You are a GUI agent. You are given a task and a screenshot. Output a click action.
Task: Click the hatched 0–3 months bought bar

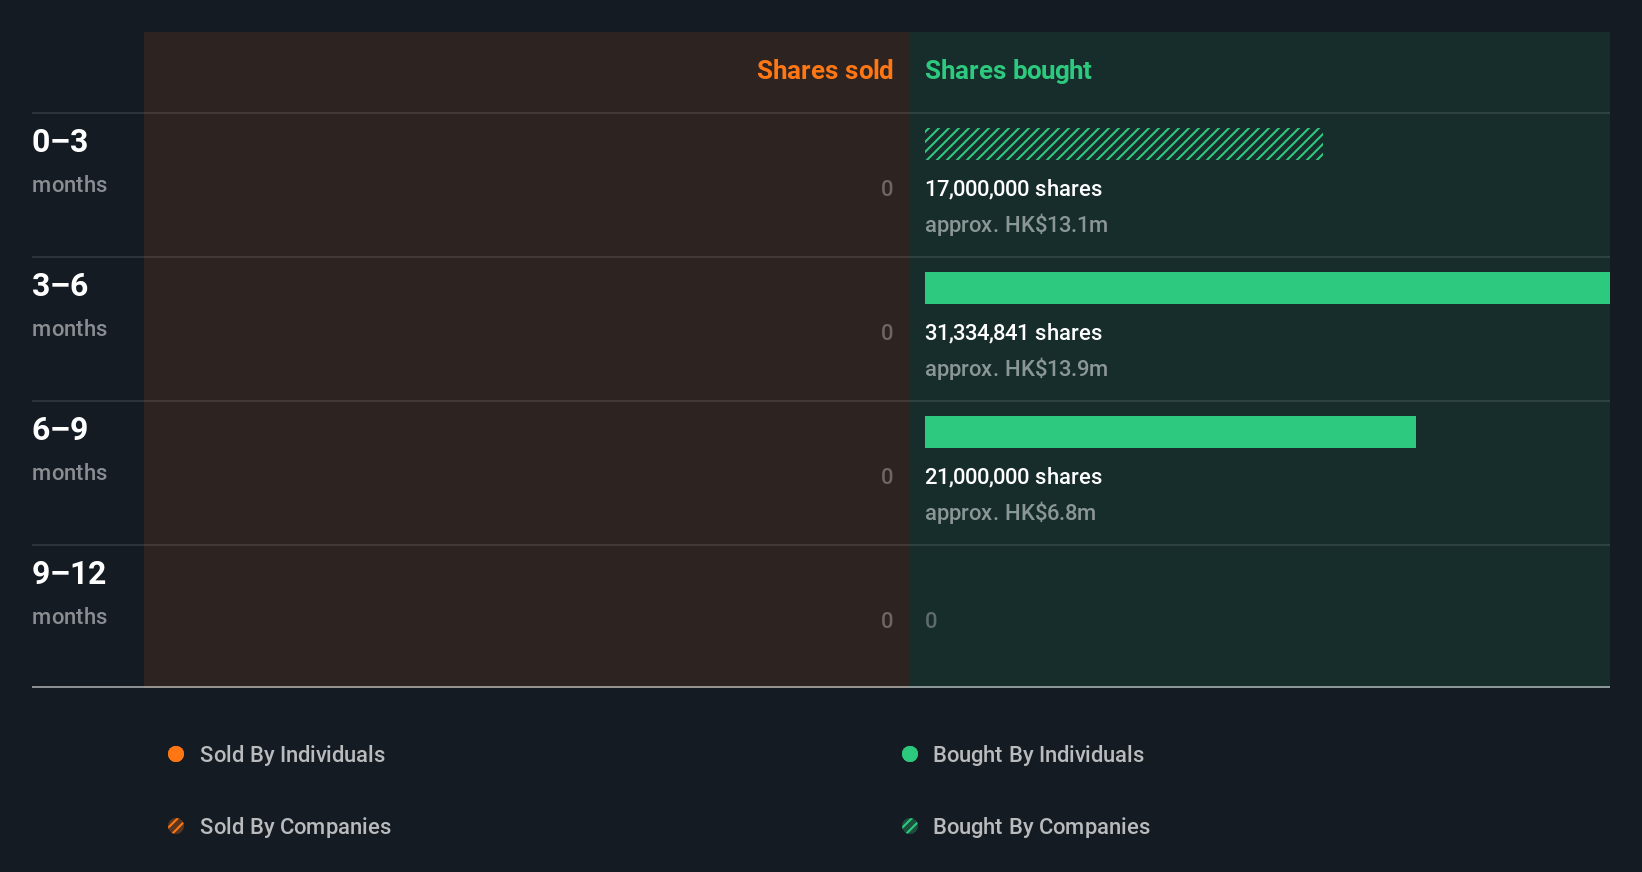tap(1124, 144)
